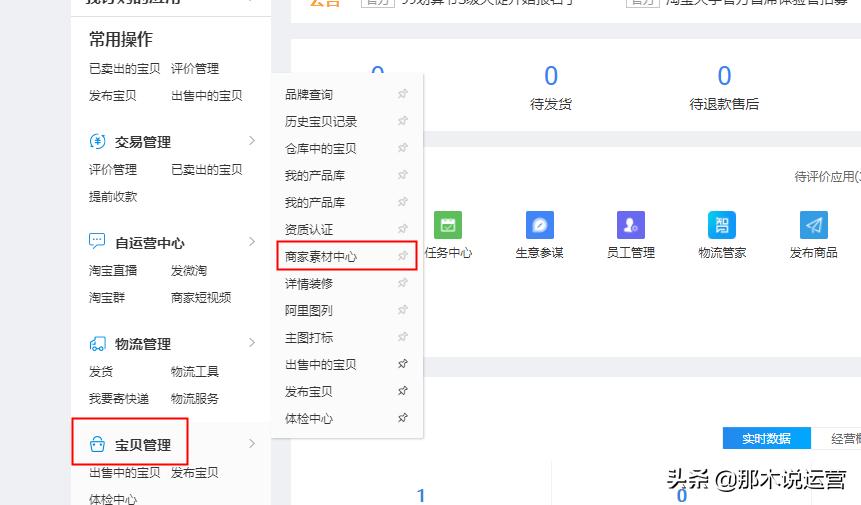The width and height of the screenshot is (861, 505).
Task: Open 提前收款 under 交易管理
Action: coord(113,197)
